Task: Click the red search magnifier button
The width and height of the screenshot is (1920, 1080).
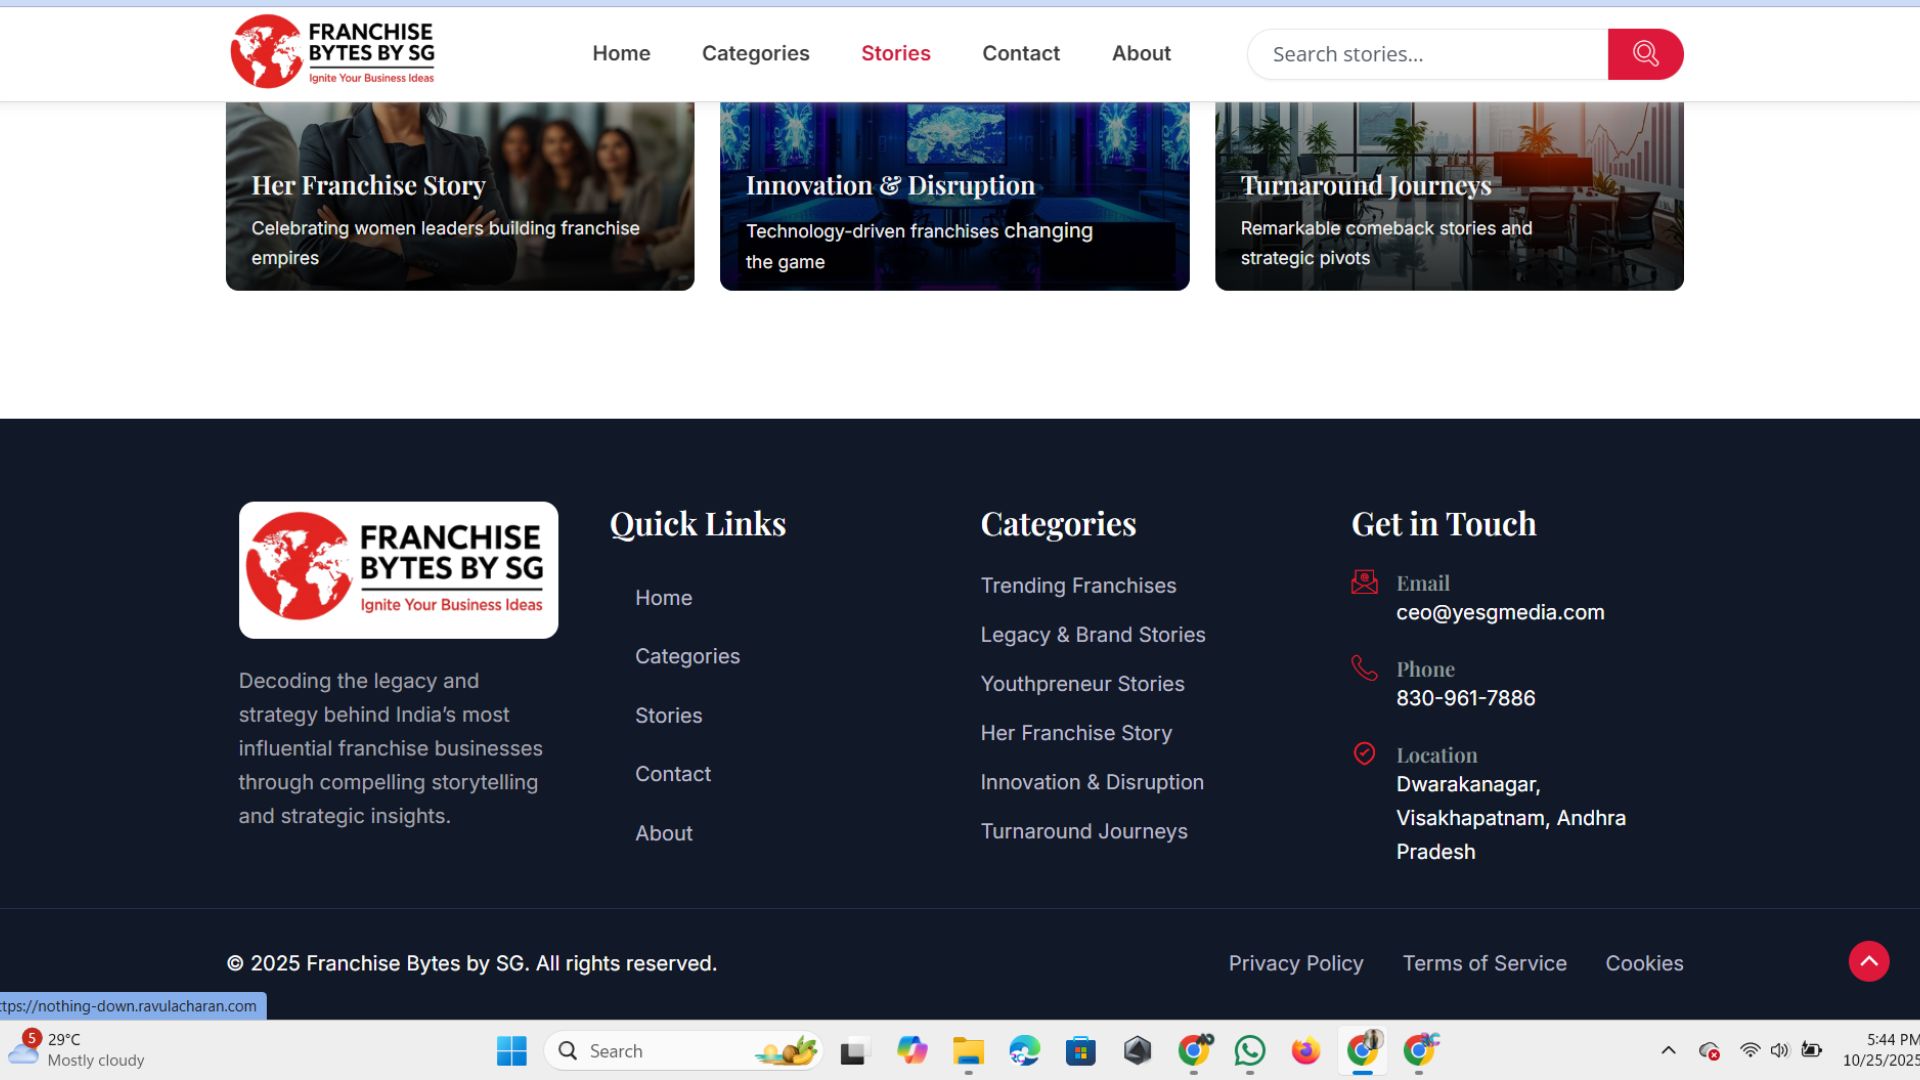Action: (1645, 54)
